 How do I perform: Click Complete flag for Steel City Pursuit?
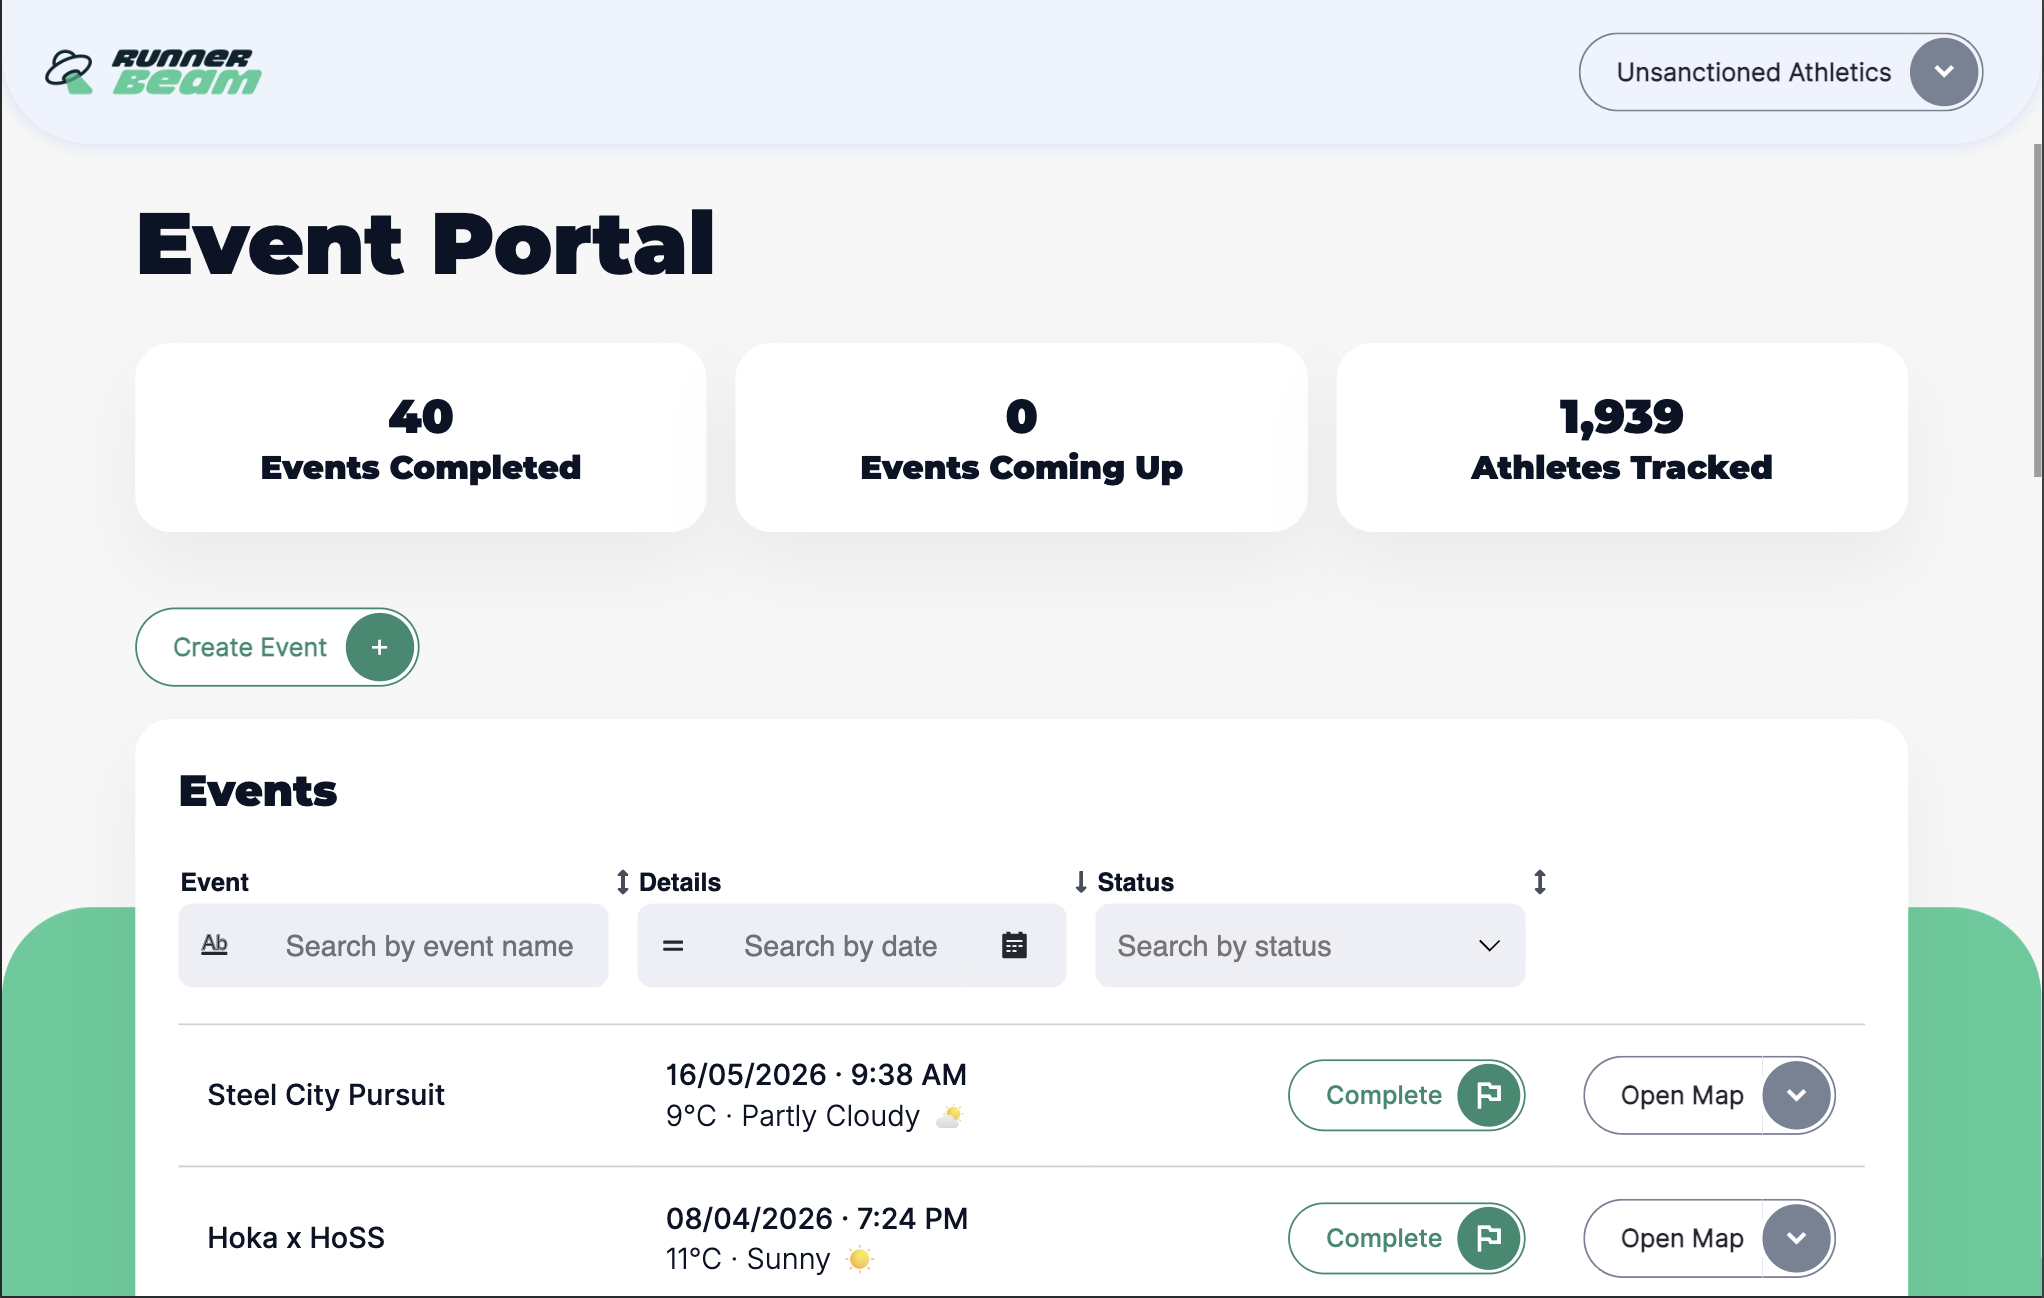(x=1489, y=1095)
